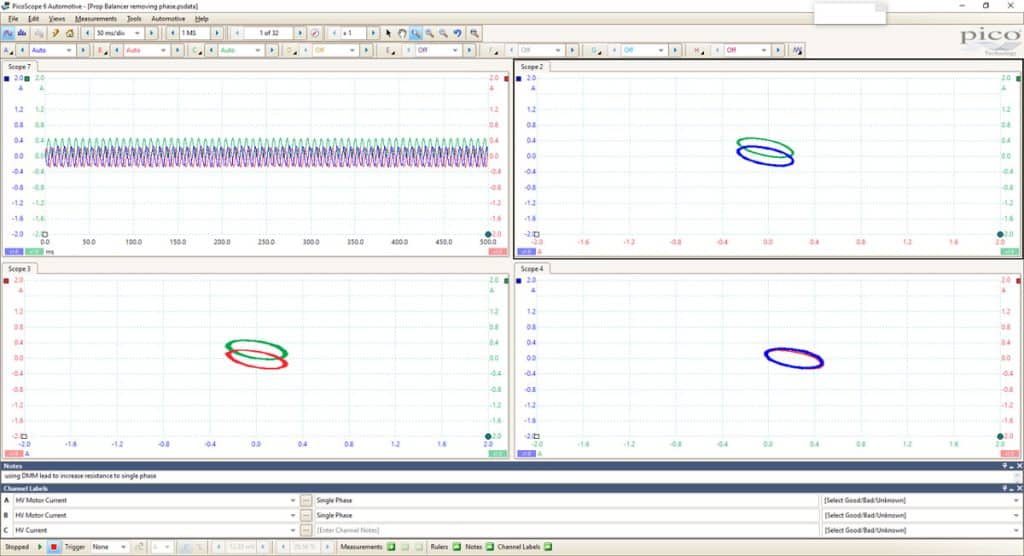This screenshot has height=556, width=1024.
Task: Click Channel C Enter Channel Notes field
Action: pyautogui.click(x=566, y=531)
